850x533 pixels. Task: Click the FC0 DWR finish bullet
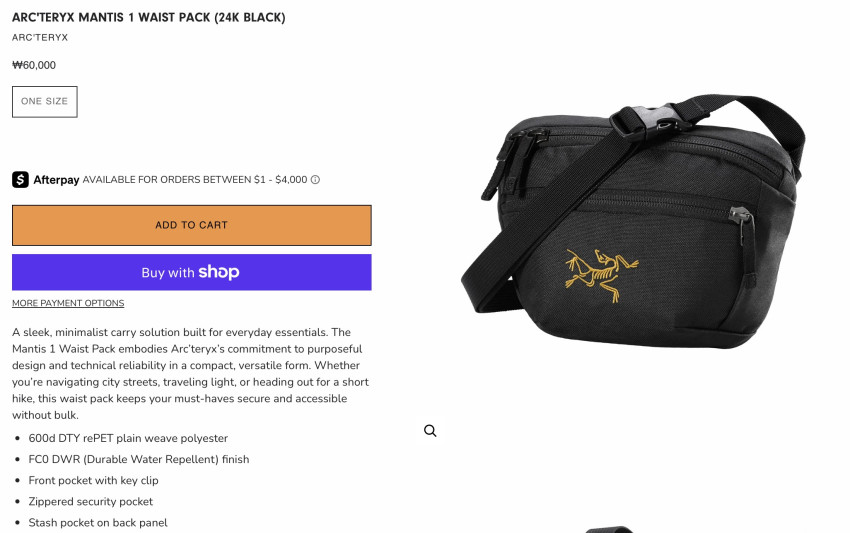tap(139, 459)
